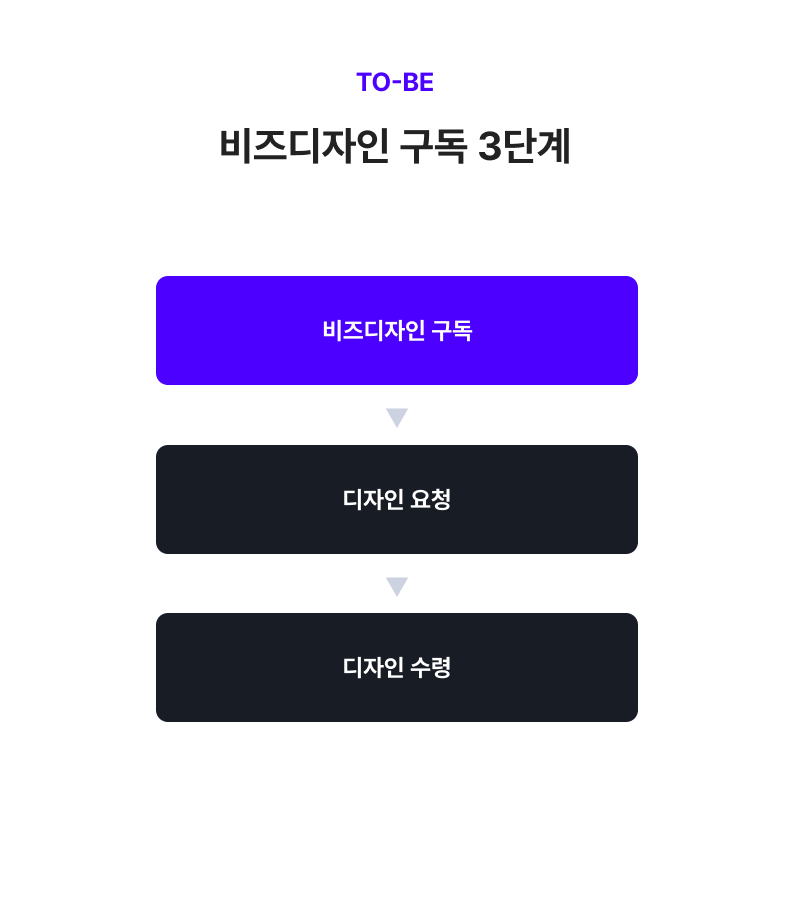Select the dark 디자인 요청 step box
The height and width of the screenshot is (906, 794).
point(396,499)
